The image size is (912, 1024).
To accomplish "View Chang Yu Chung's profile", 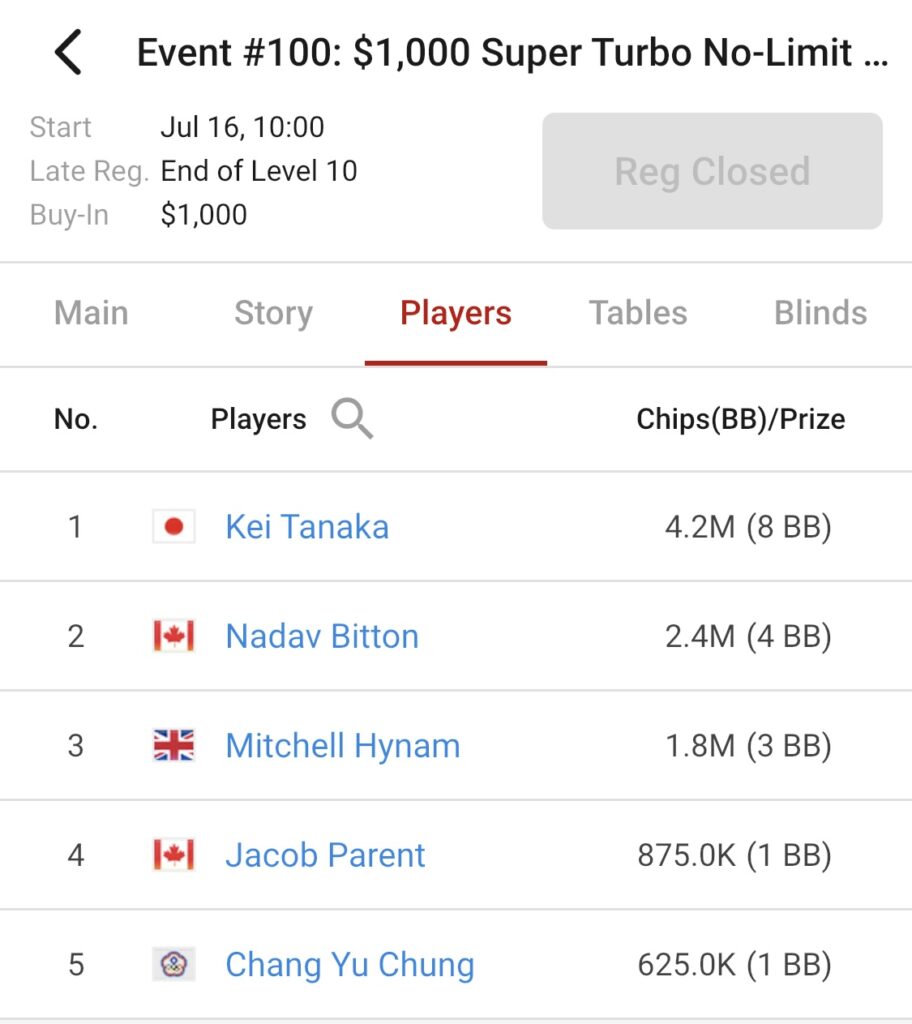I will 350,966.
